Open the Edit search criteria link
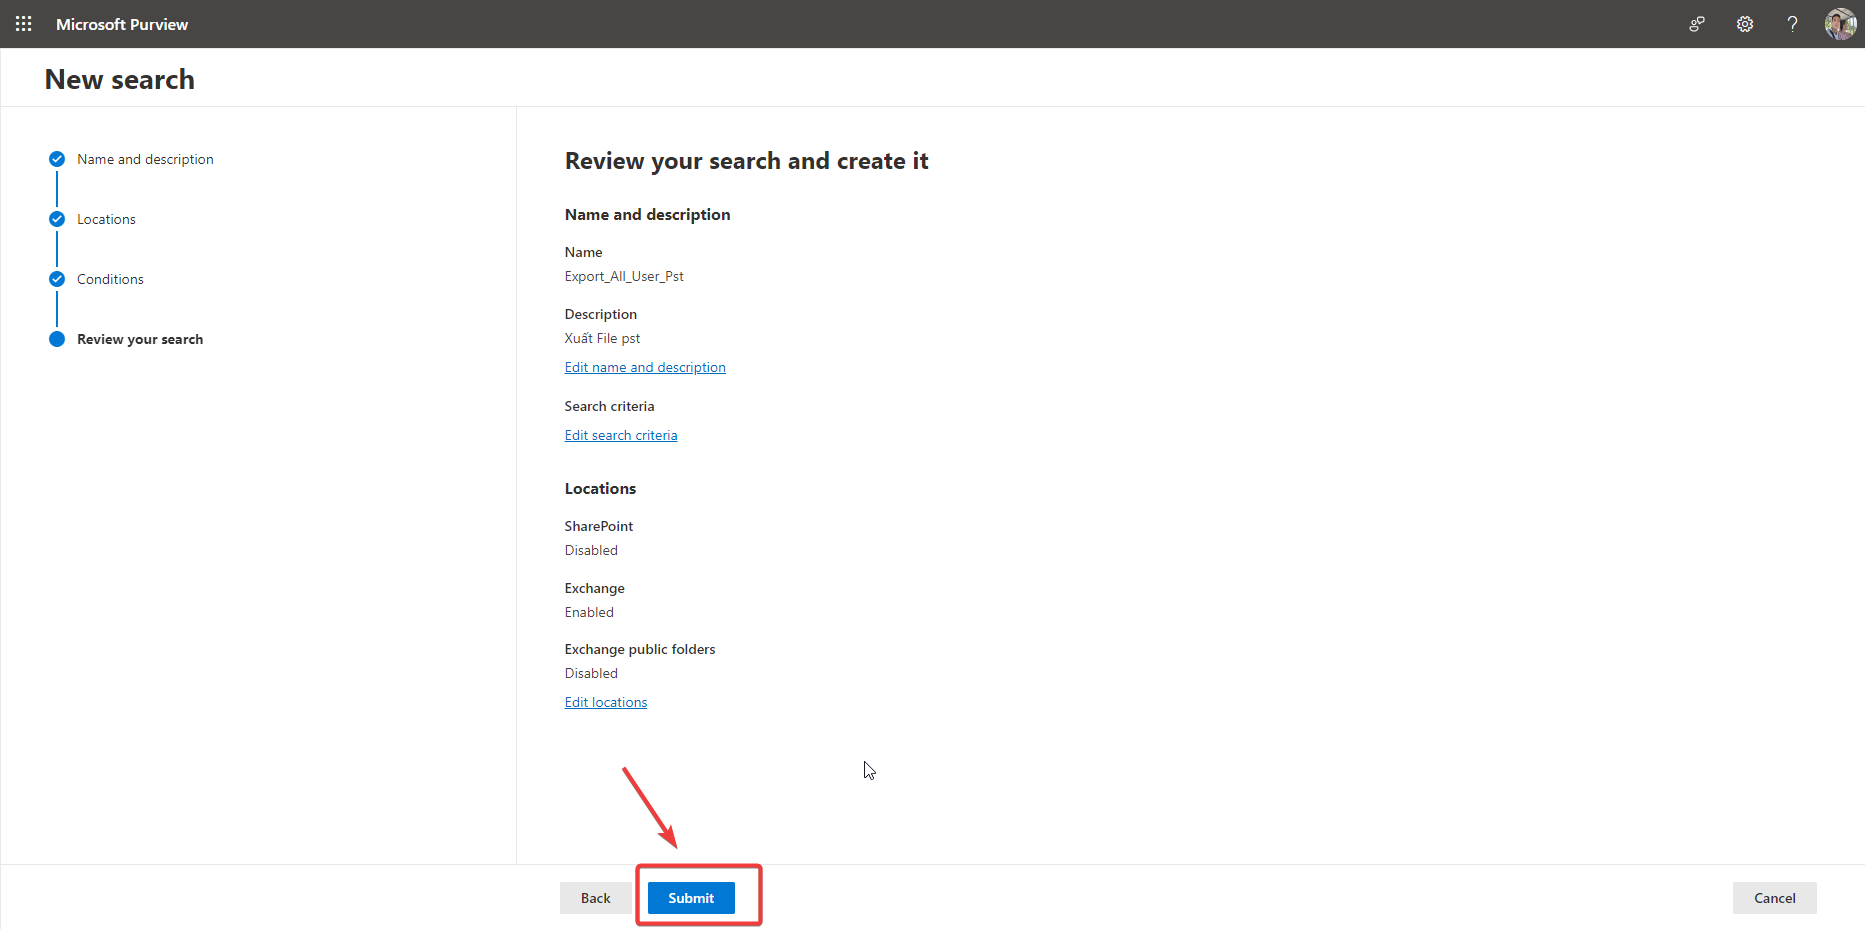Screen dimensions: 1865x929 pyautogui.click(x=621, y=435)
